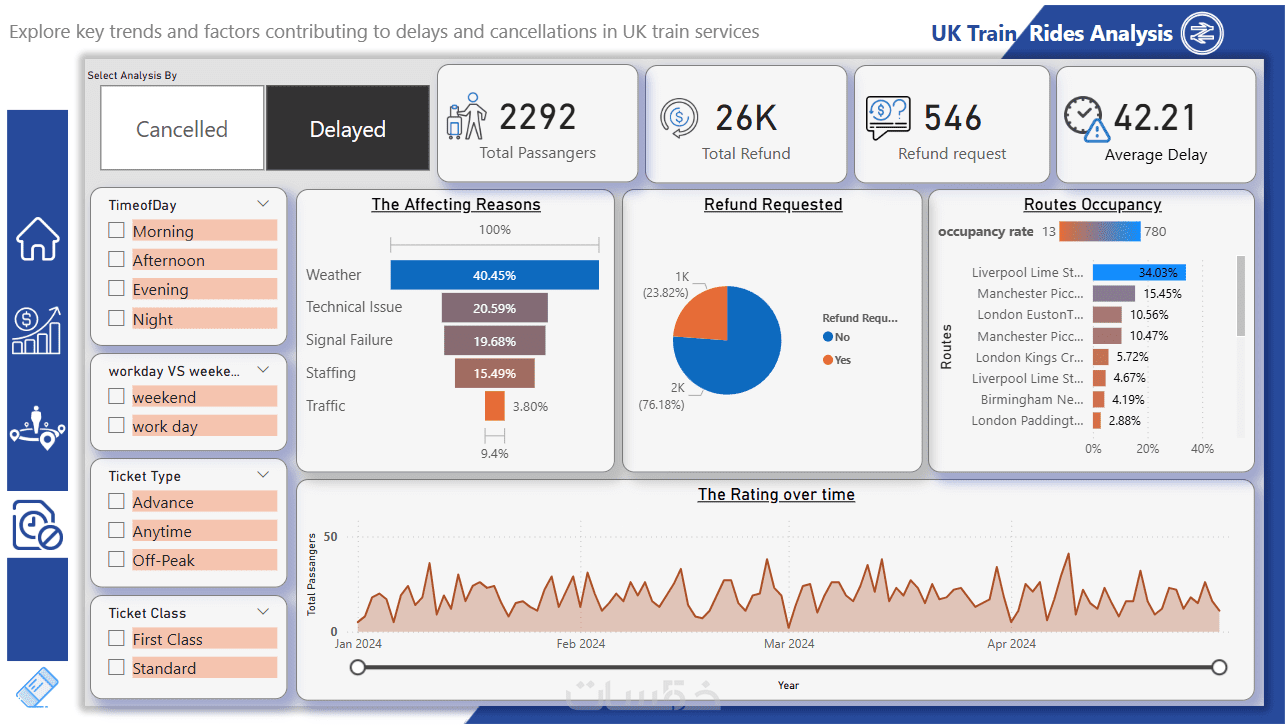The image size is (1288, 726).
Task: Select the Birmingham Ne route bar
Action: coord(1098,399)
